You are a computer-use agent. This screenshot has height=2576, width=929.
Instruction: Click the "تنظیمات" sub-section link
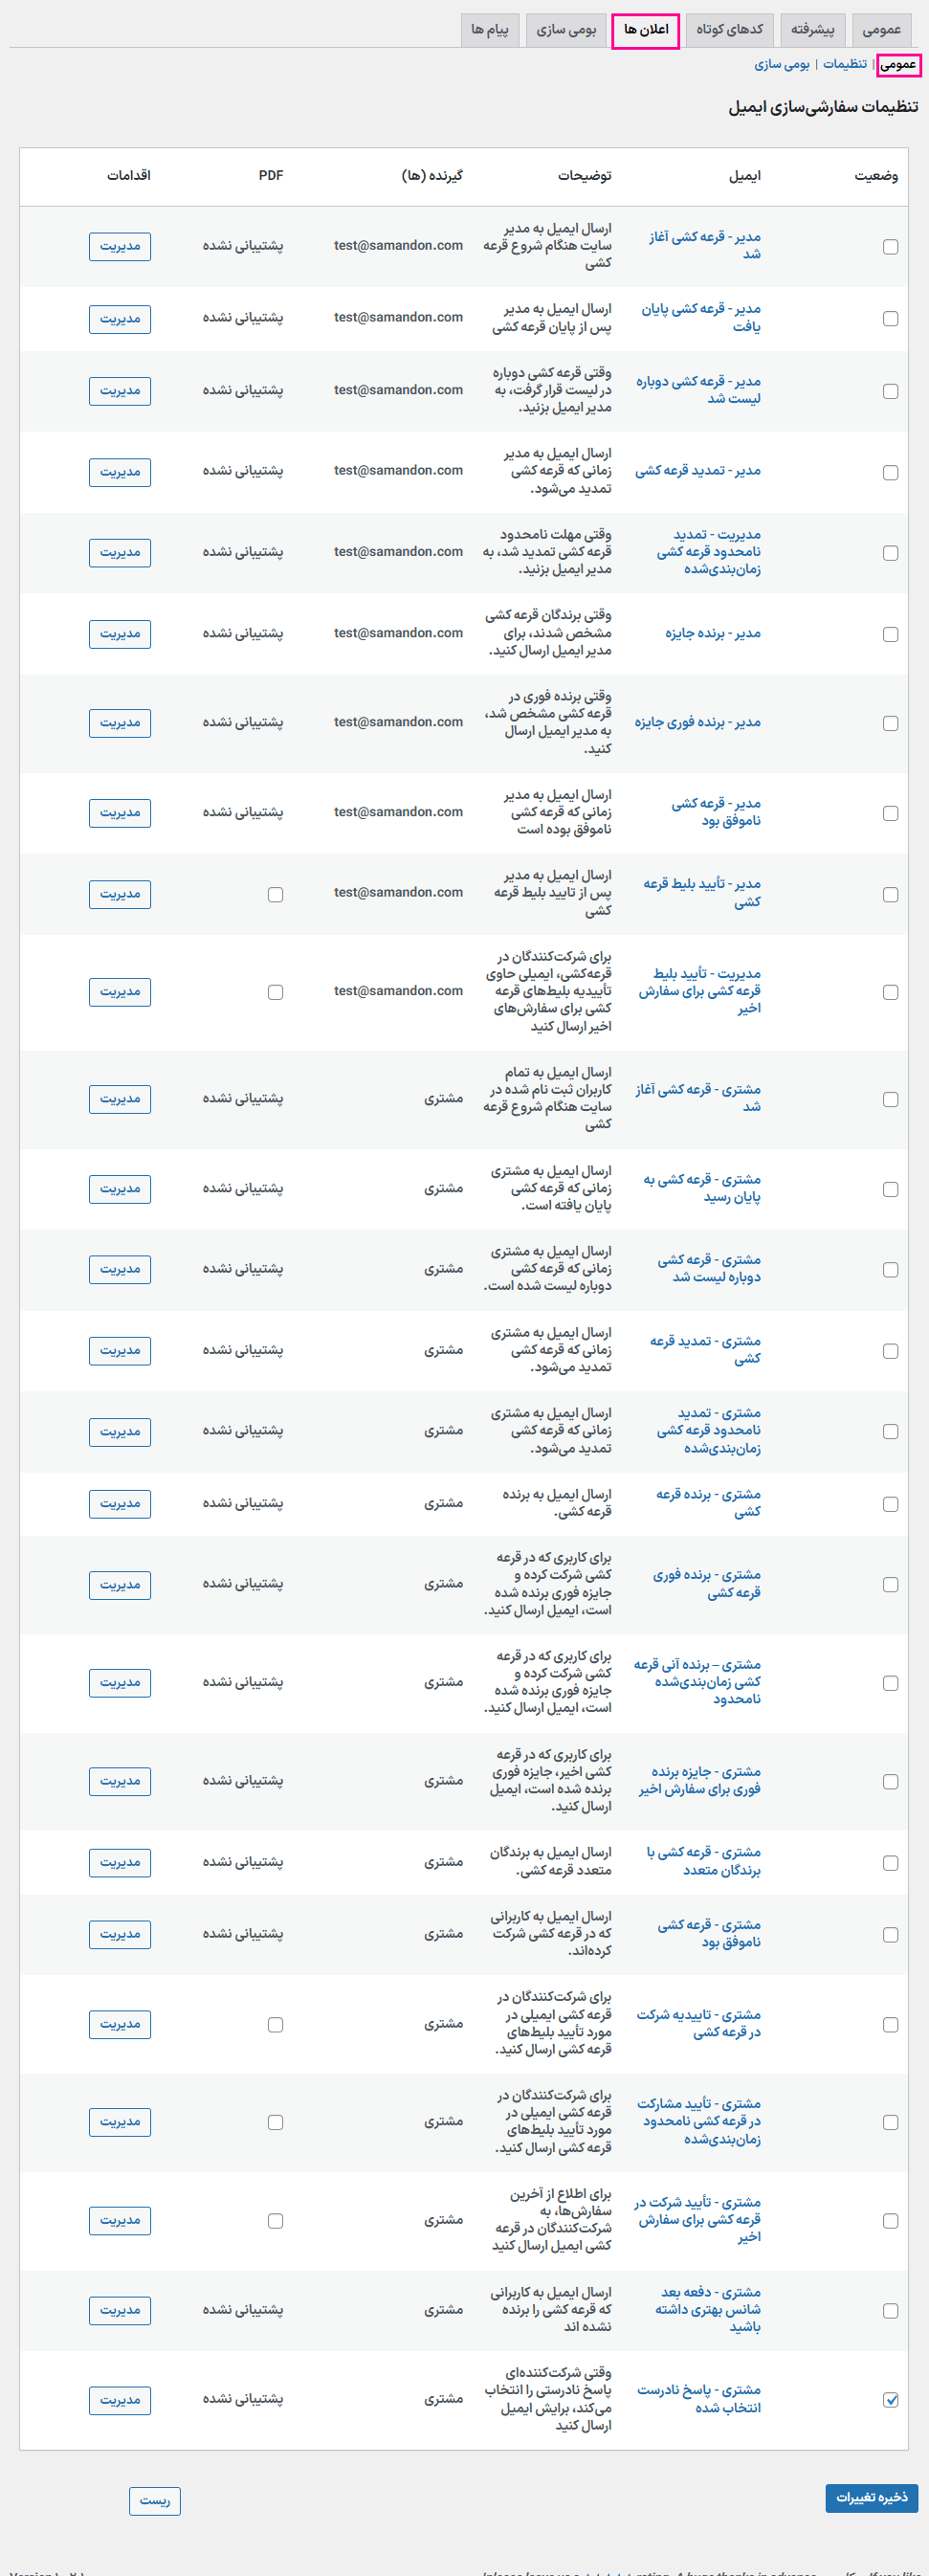click(x=845, y=64)
